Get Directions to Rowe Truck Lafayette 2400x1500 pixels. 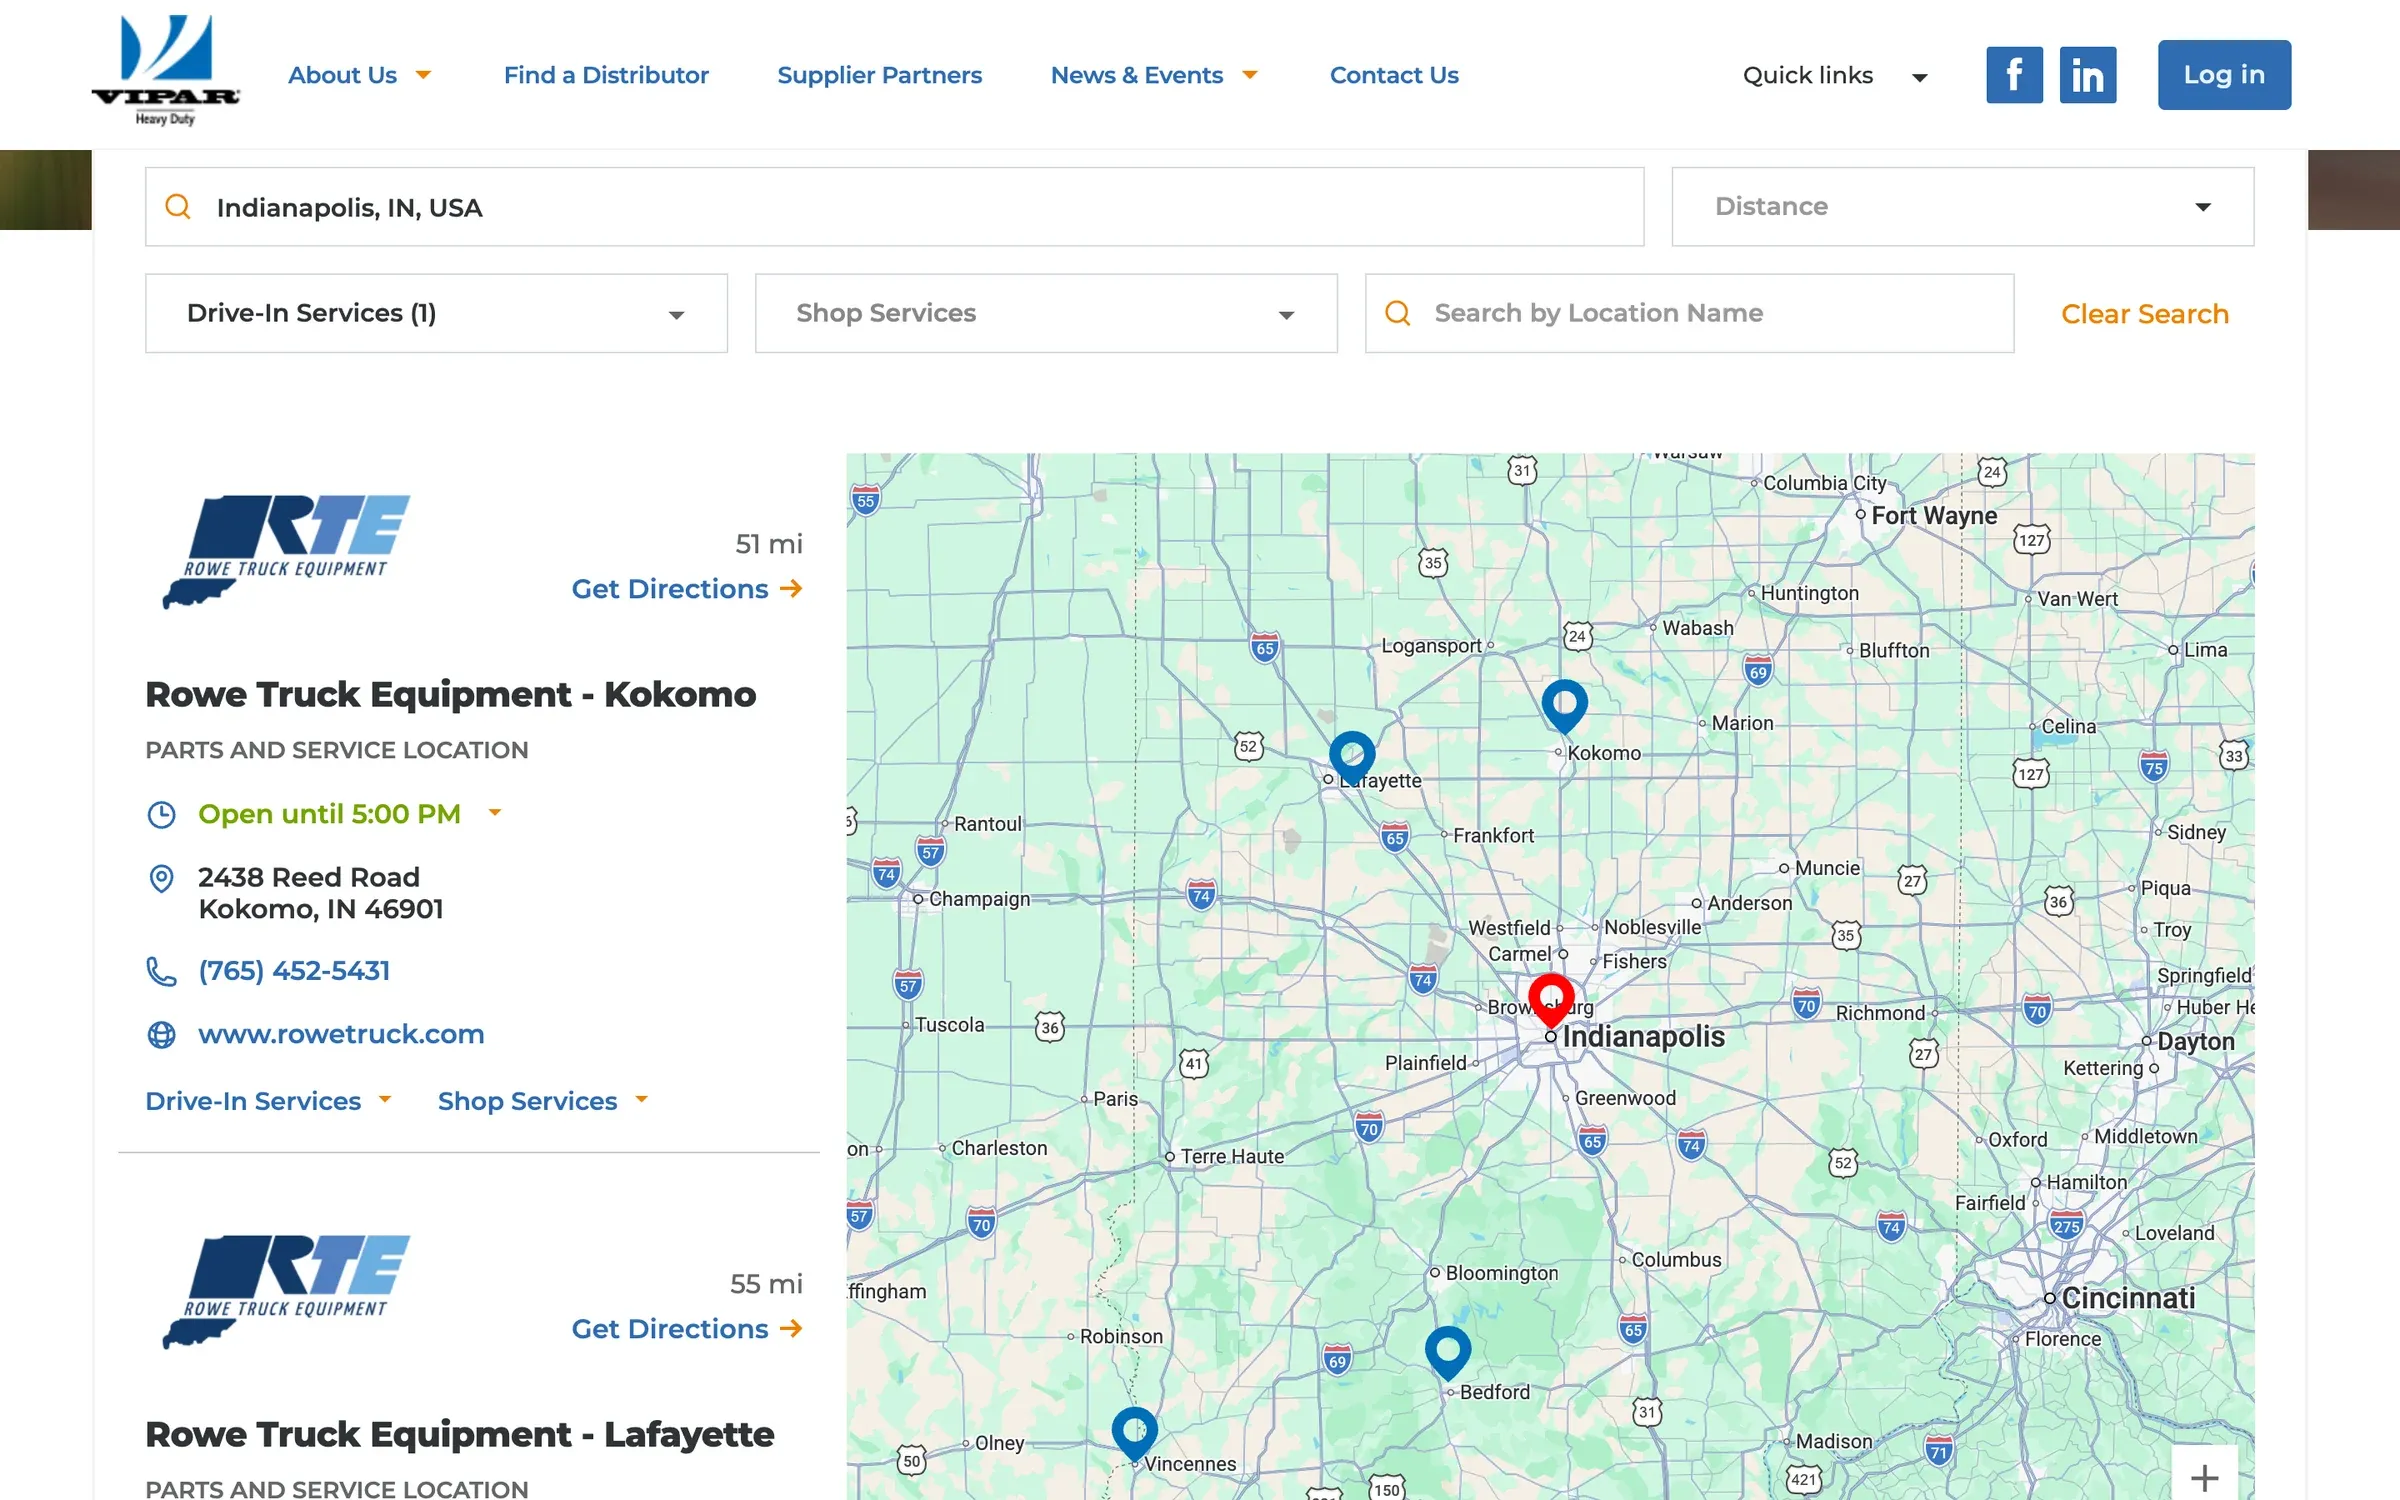[687, 1329]
